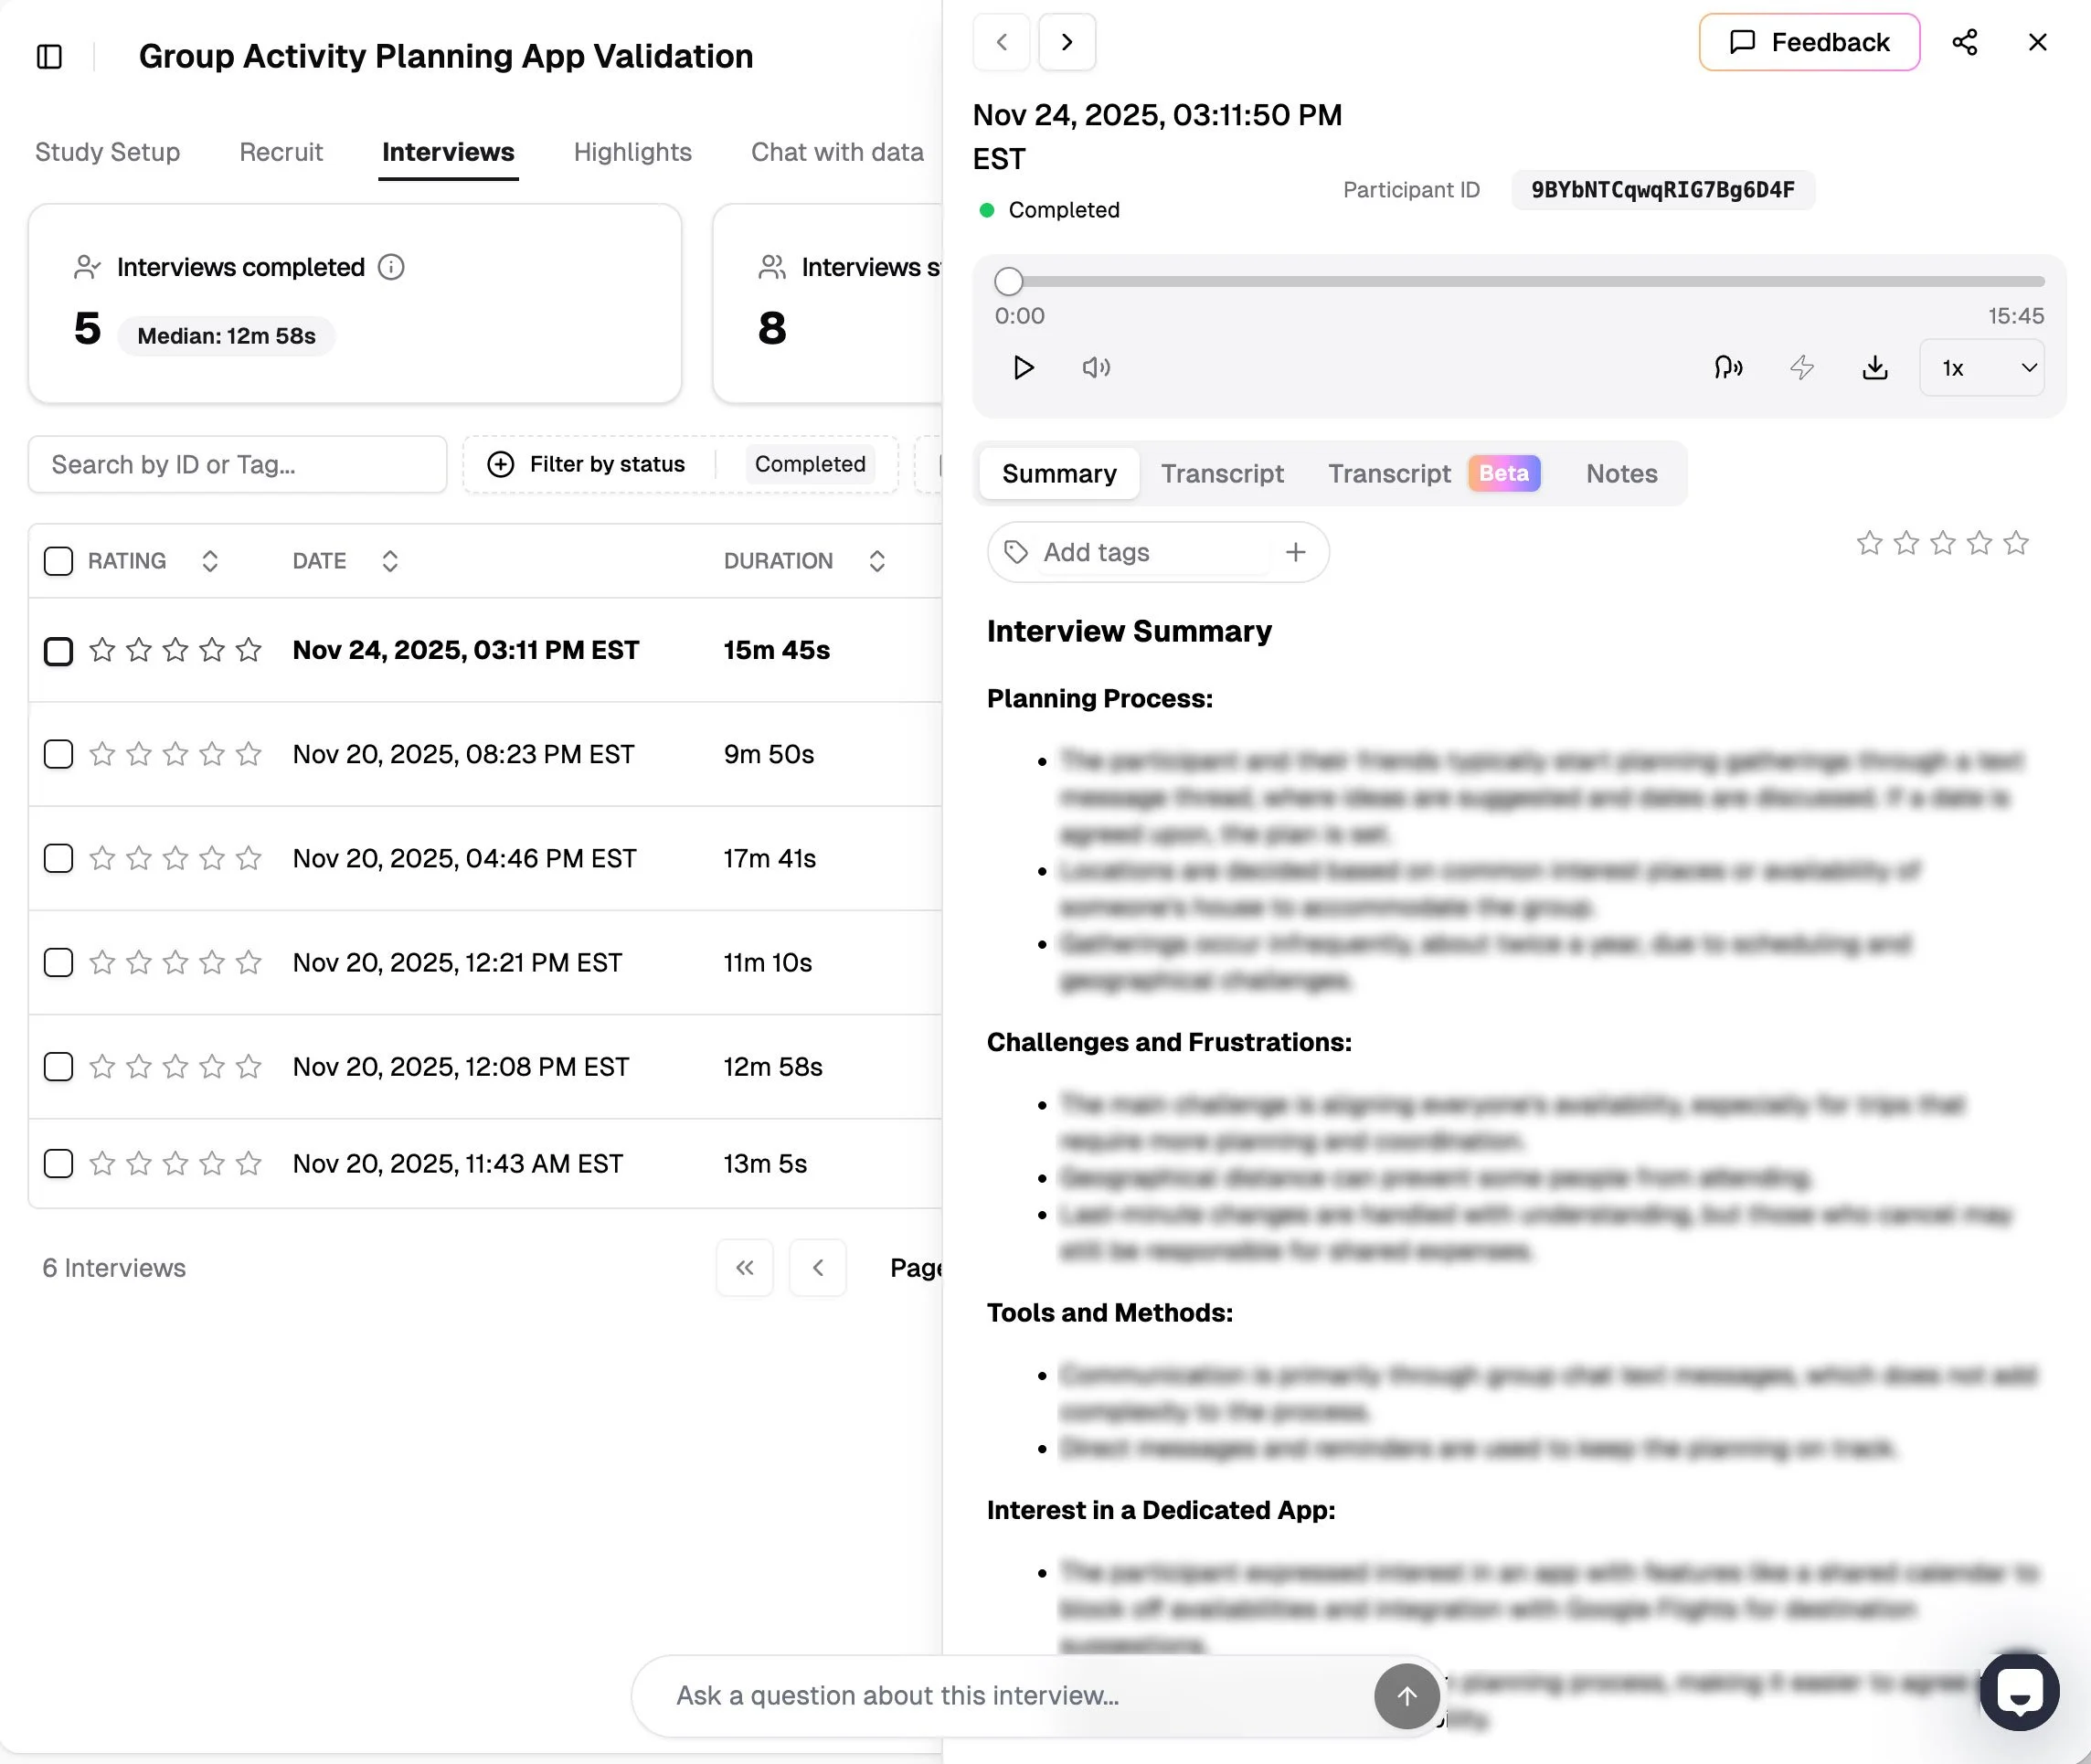Click the lightning bolt icon in player
Image resolution: width=2091 pixels, height=1764 pixels.
(x=1802, y=368)
